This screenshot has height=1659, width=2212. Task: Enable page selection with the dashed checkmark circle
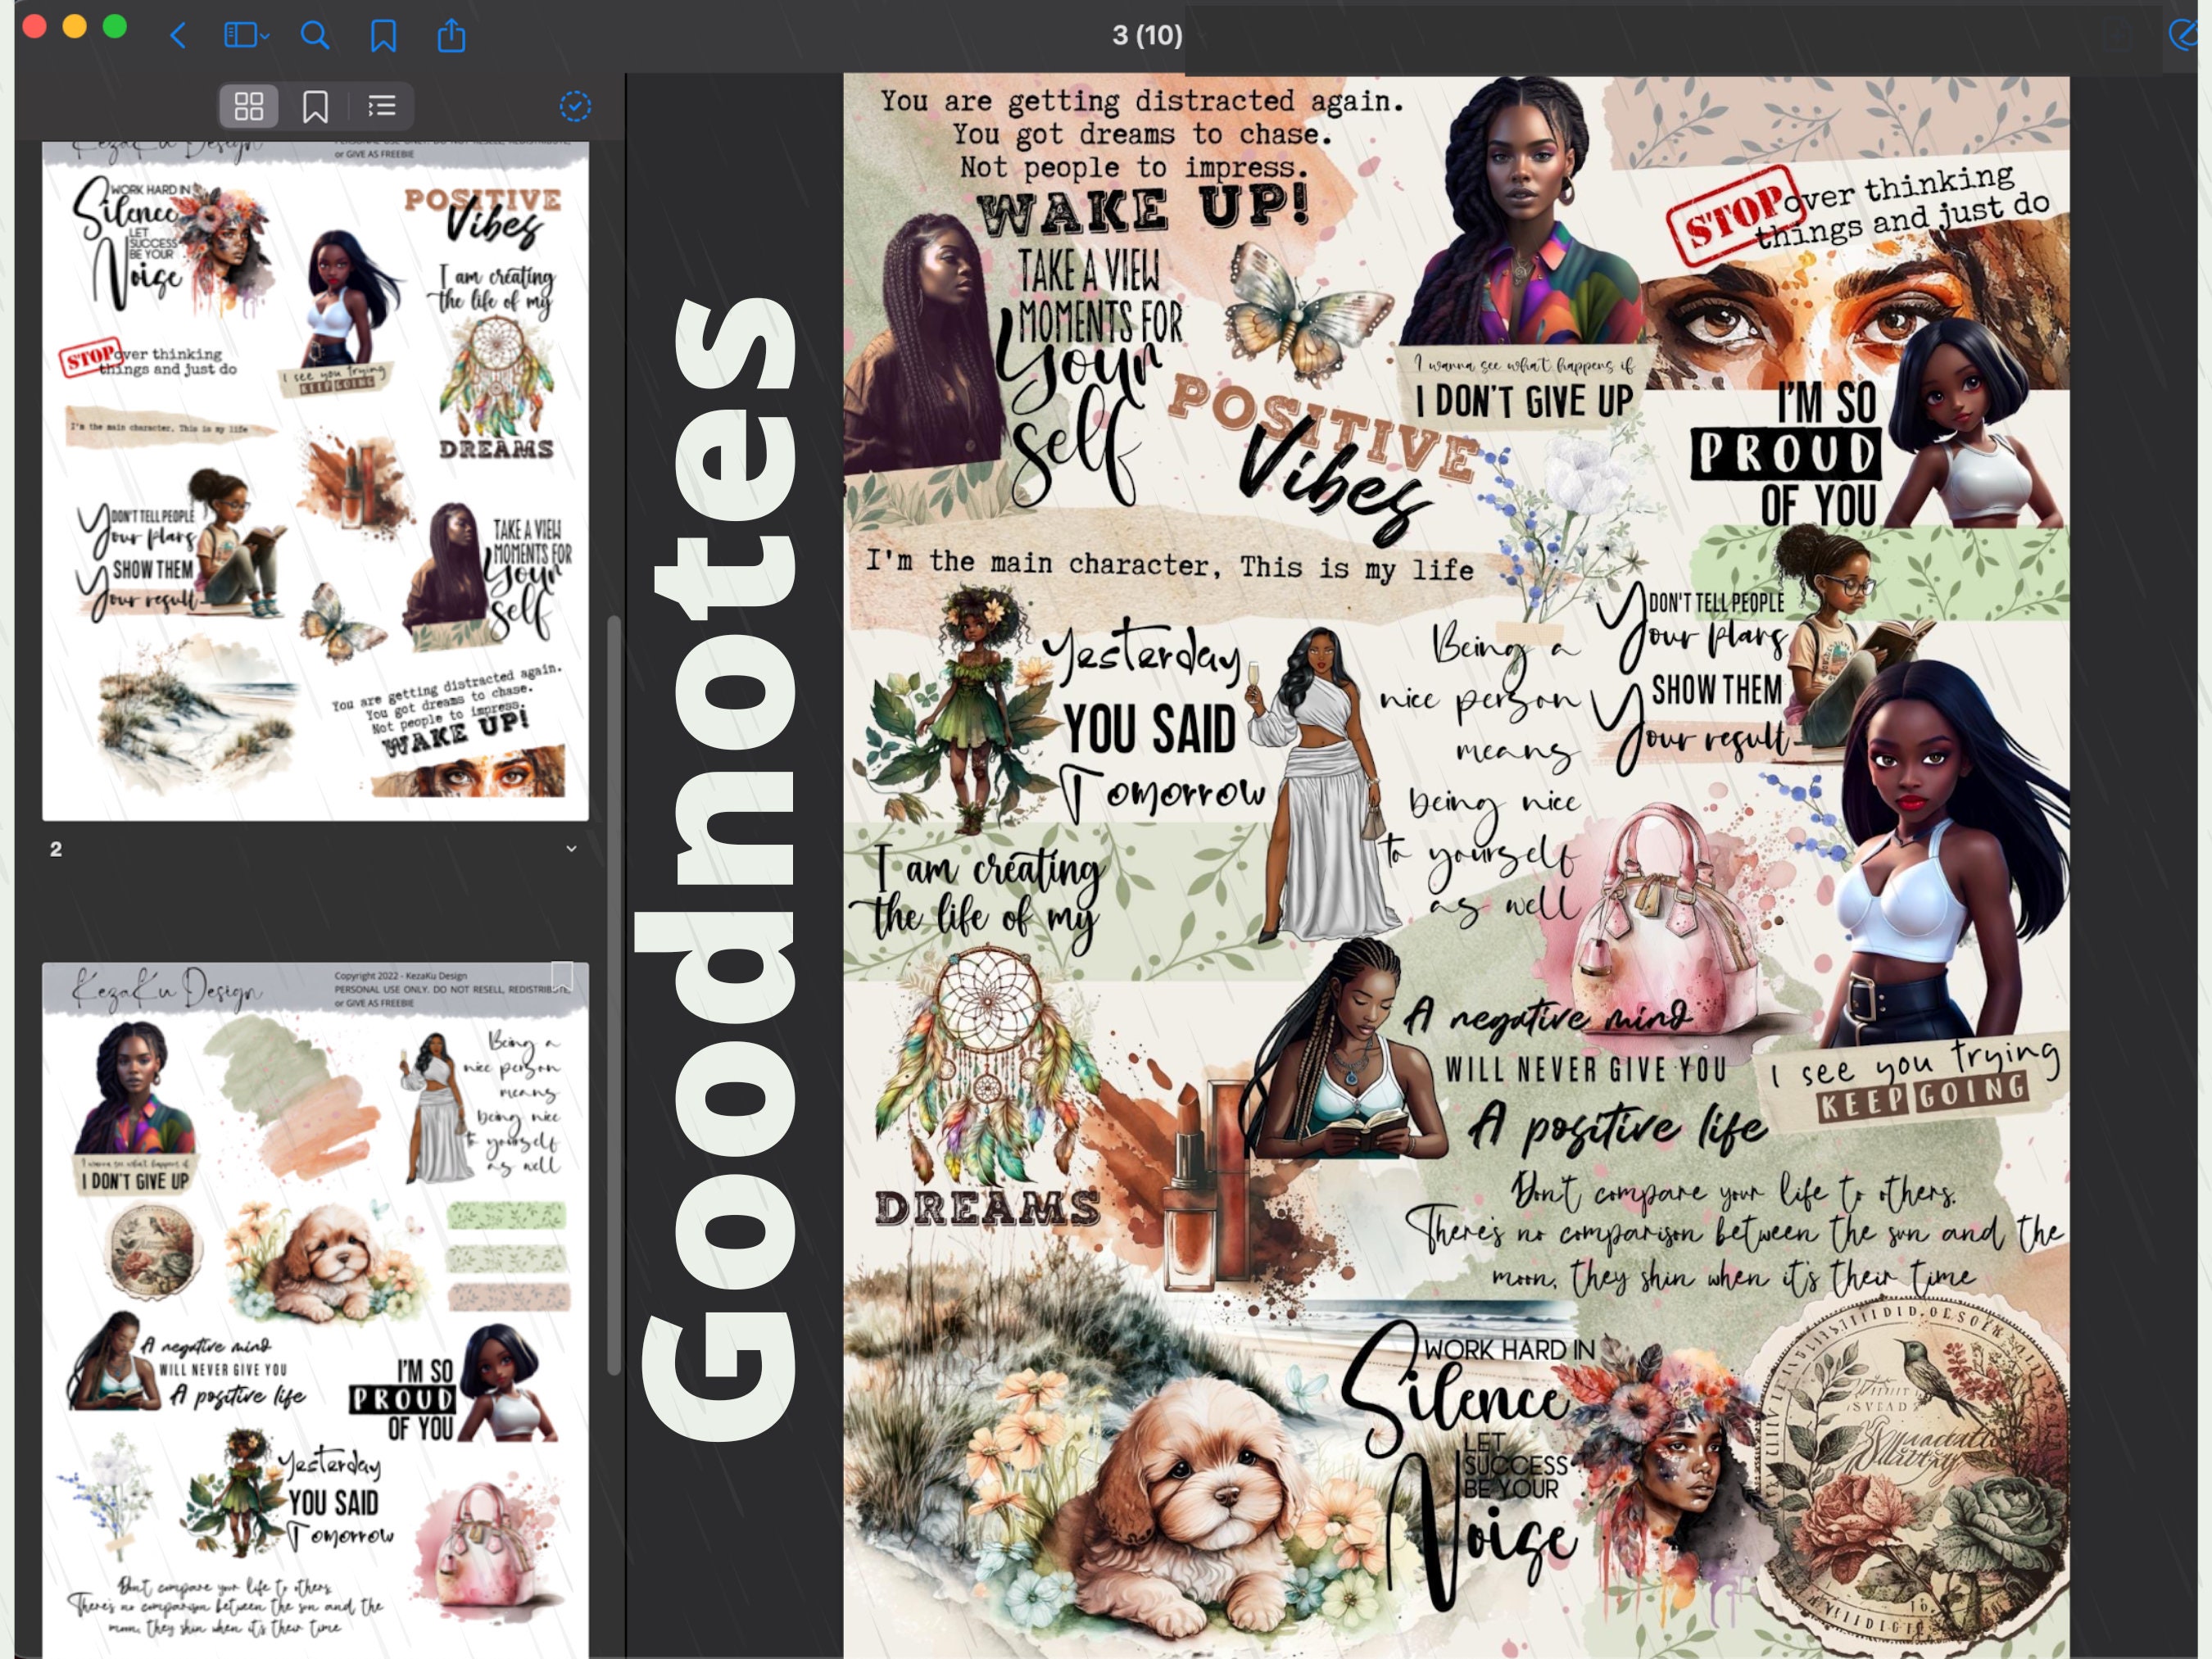tap(575, 106)
